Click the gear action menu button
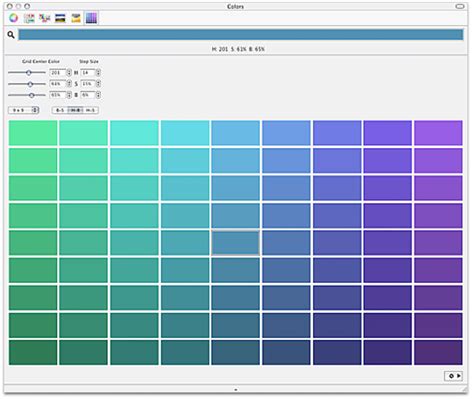The width and height of the screenshot is (474, 399). pyautogui.click(x=454, y=376)
